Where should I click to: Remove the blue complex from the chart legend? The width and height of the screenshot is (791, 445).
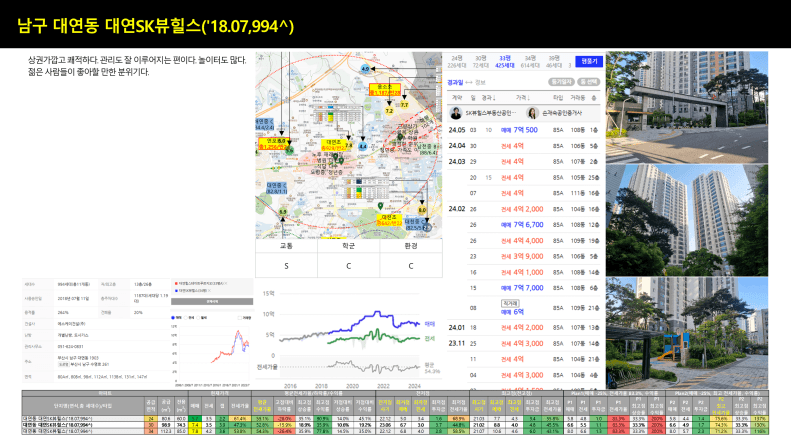click(209, 291)
